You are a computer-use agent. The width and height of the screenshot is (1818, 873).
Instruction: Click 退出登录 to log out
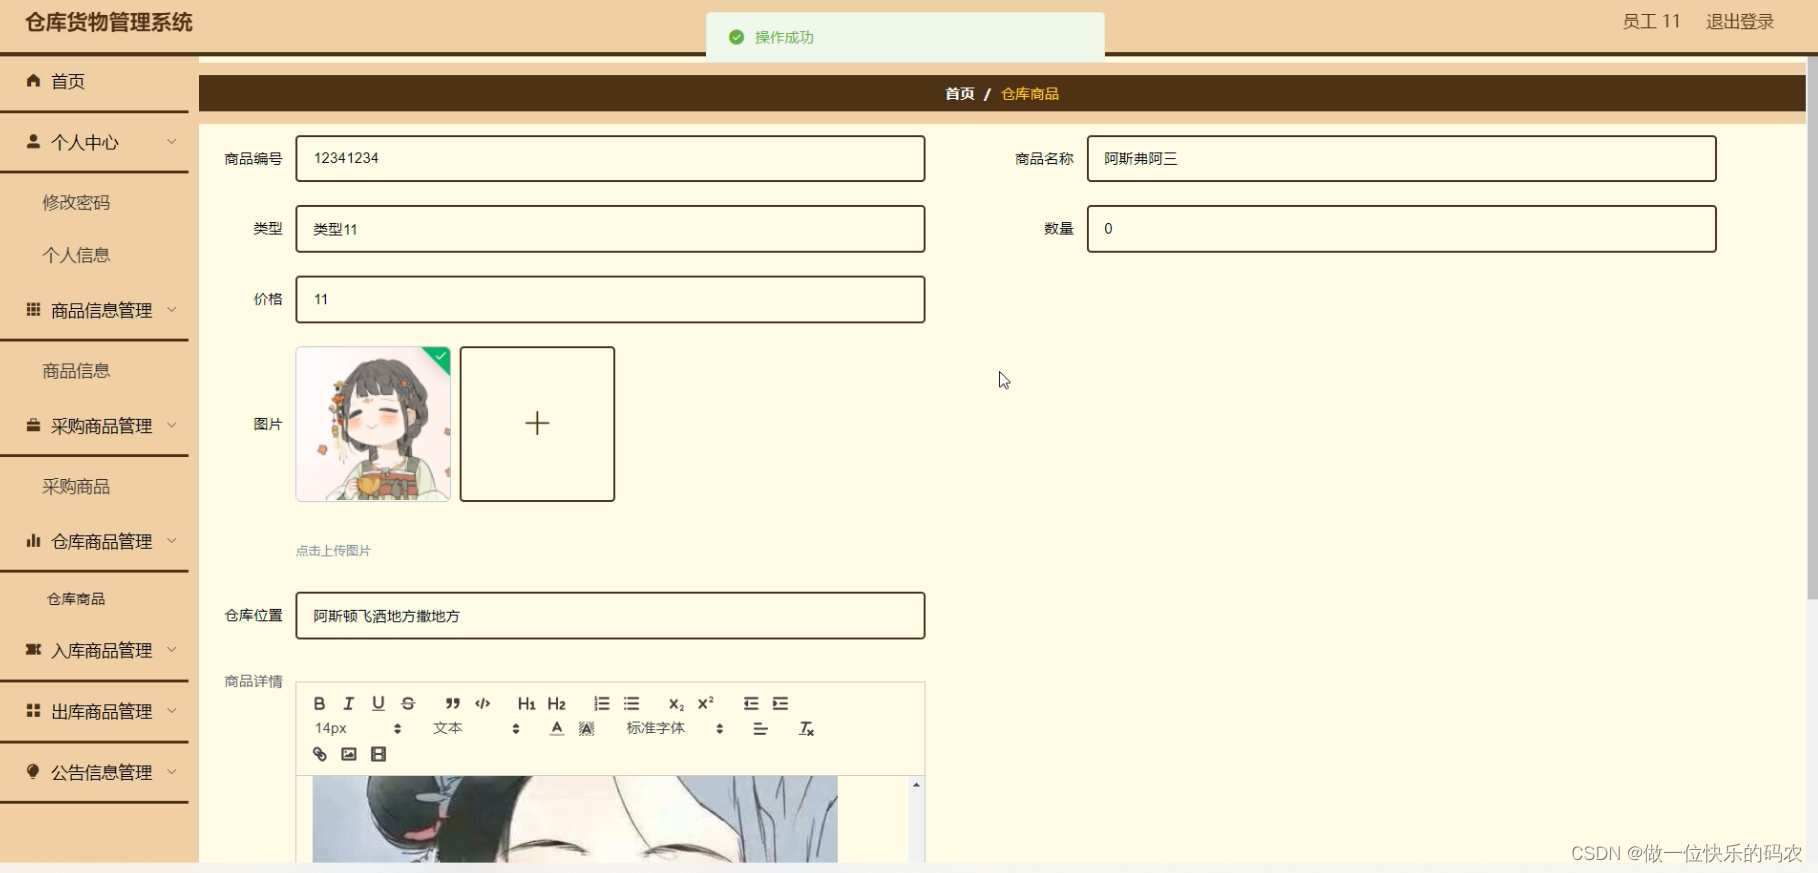tap(1739, 22)
